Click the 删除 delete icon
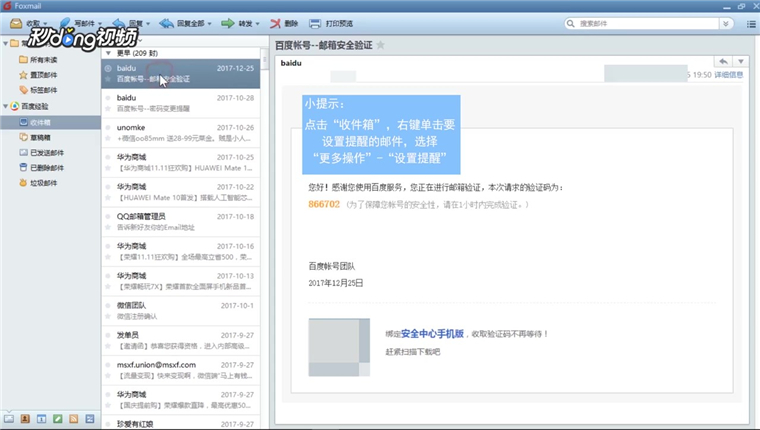760x430 pixels. pyautogui.click(x=275, y=23)
